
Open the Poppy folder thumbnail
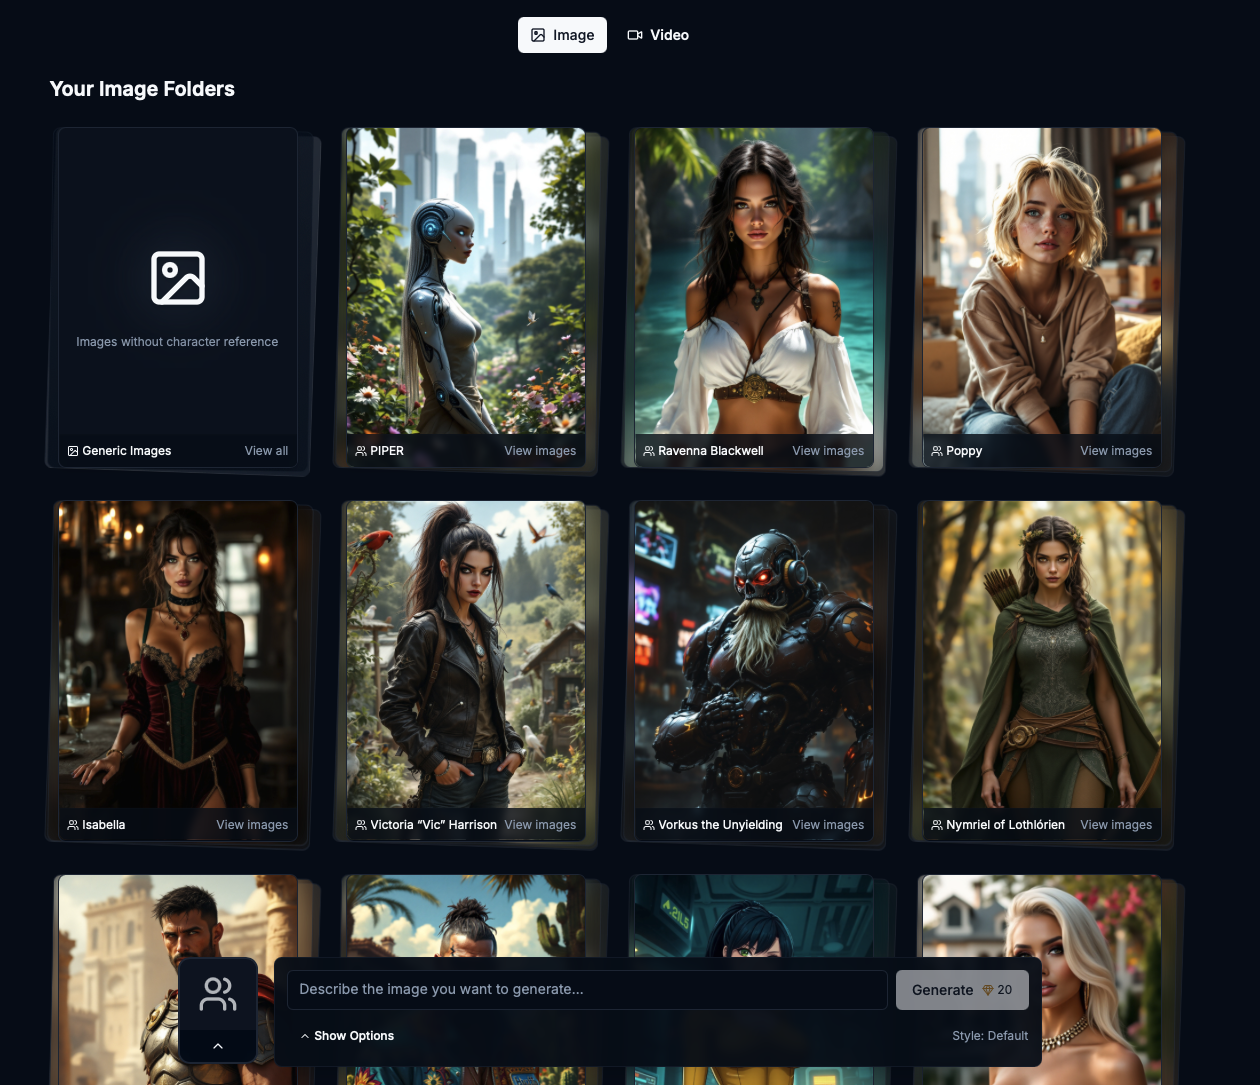1042,281
